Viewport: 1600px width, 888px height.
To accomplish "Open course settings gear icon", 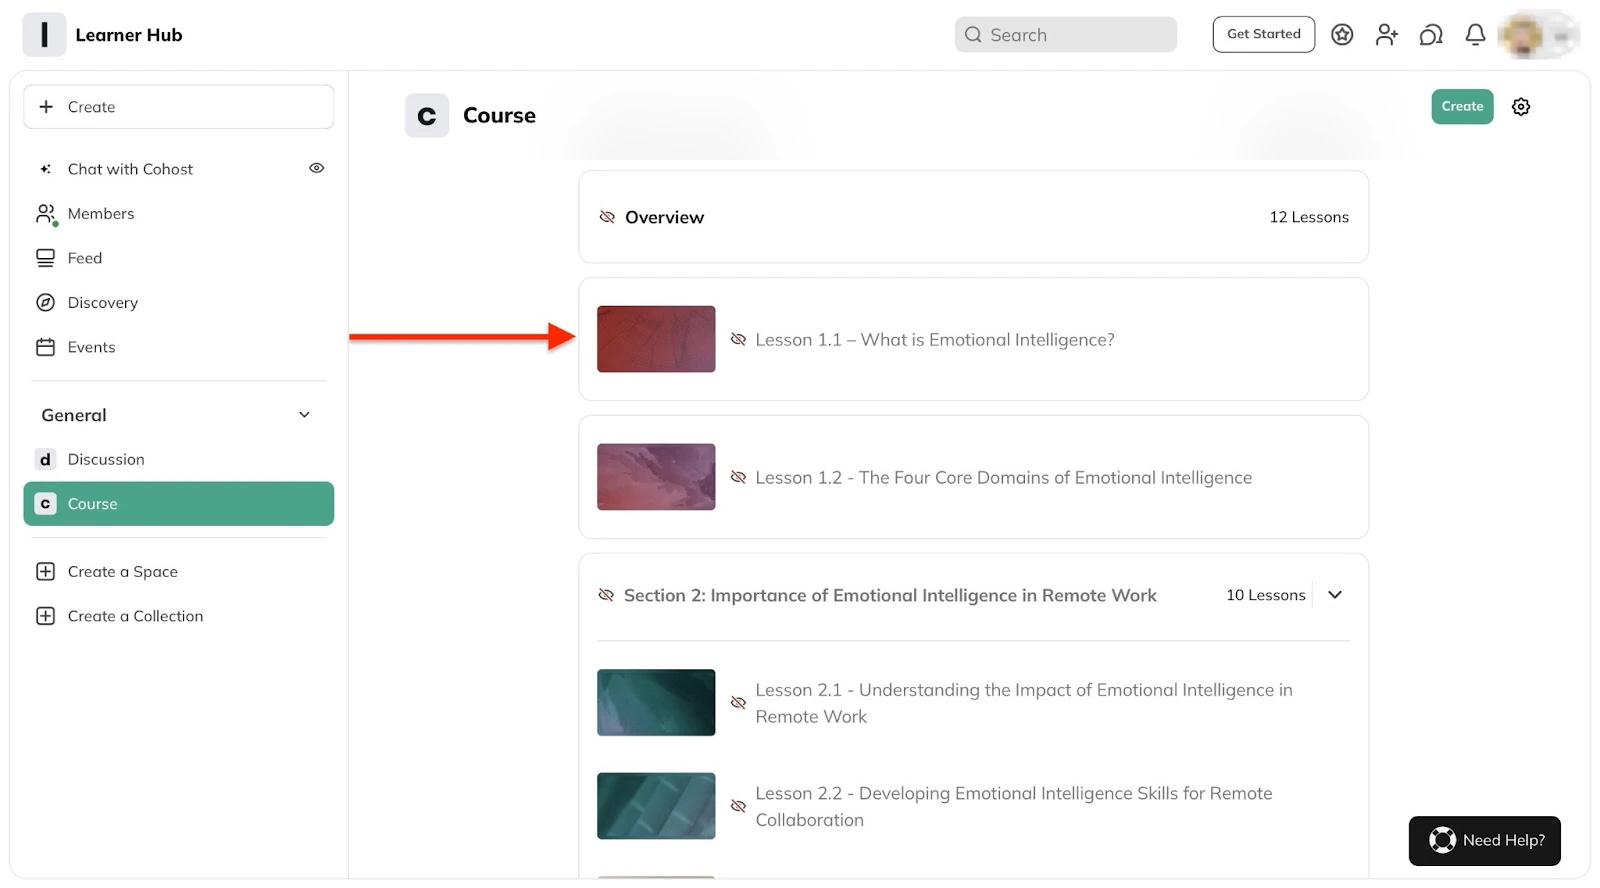I will pos(1521,107).
